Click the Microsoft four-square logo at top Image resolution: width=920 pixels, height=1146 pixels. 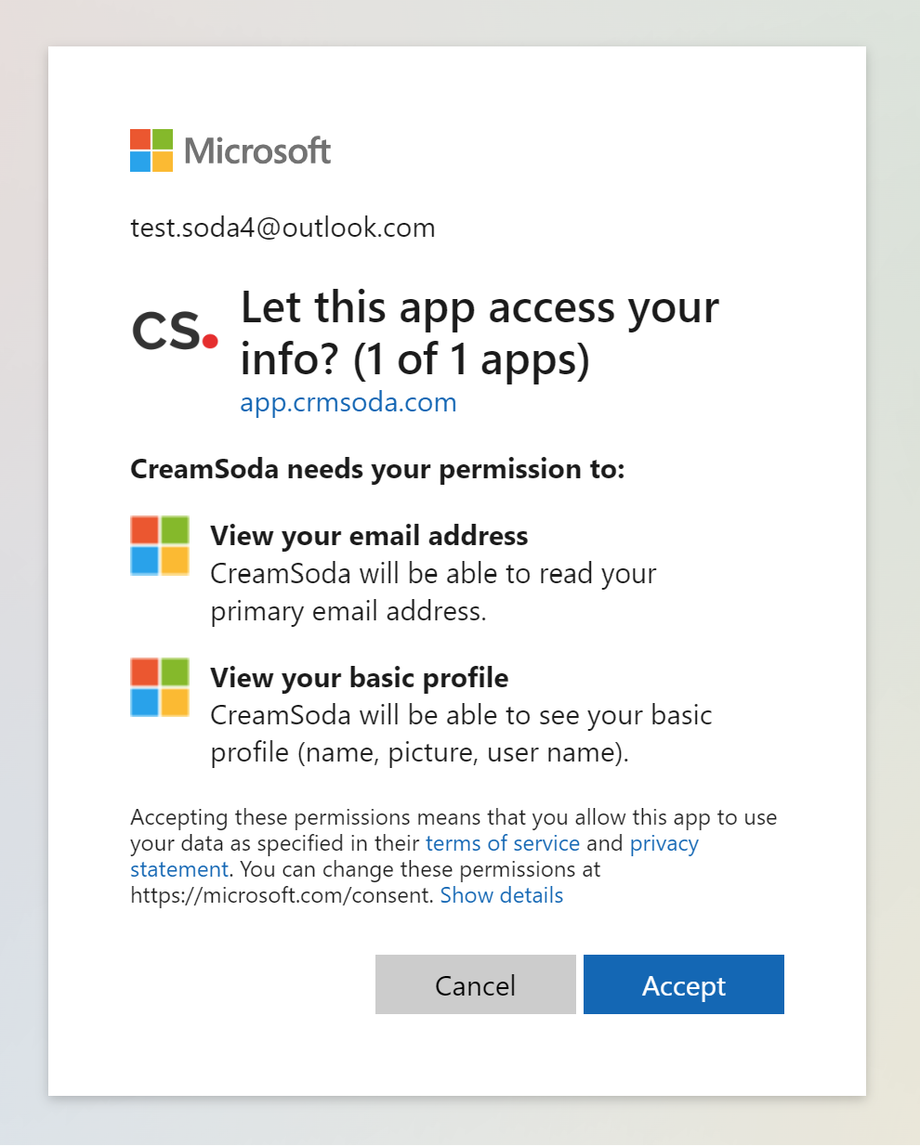(x=151, y=150)
